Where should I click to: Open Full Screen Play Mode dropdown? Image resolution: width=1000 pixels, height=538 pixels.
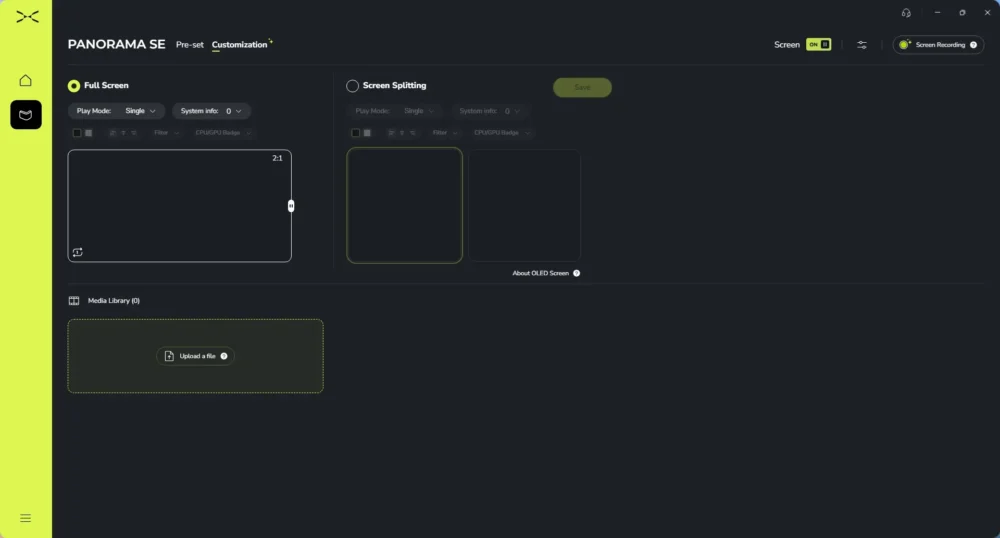(116, 111)
